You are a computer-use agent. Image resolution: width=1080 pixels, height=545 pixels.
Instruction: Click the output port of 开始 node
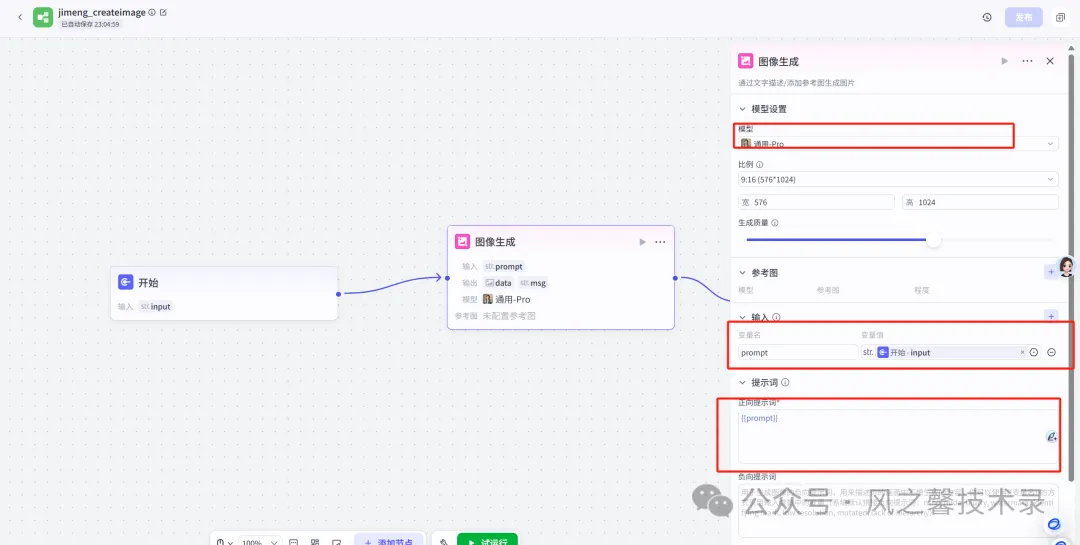click(338, 294)
